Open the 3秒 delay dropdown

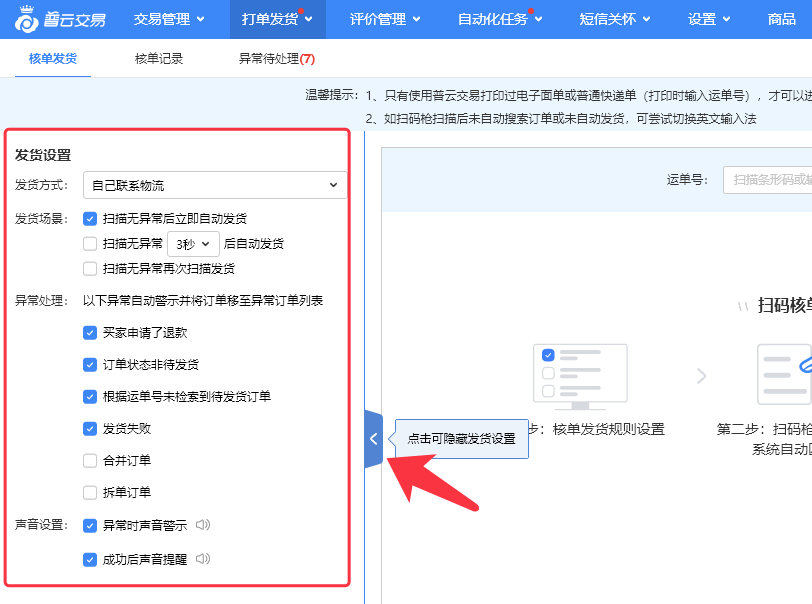point(193,244)
